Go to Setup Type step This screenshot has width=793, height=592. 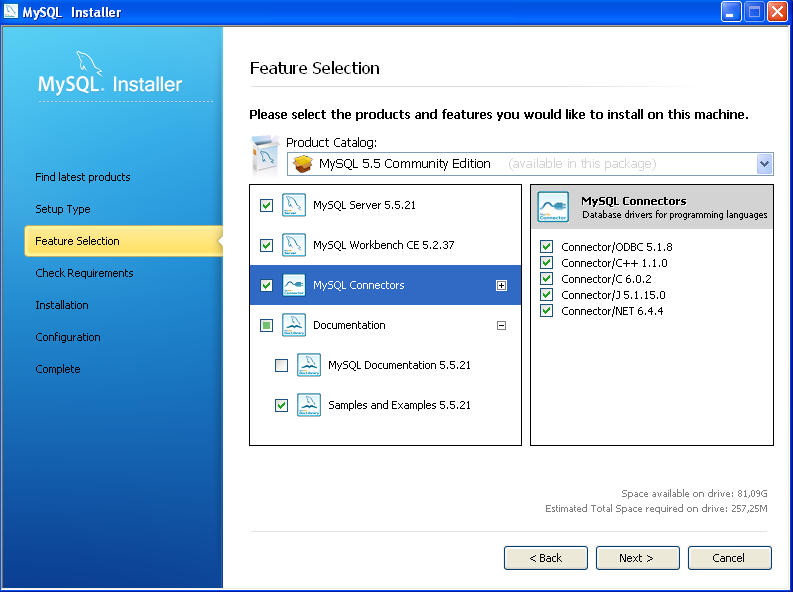pos(63,209)
